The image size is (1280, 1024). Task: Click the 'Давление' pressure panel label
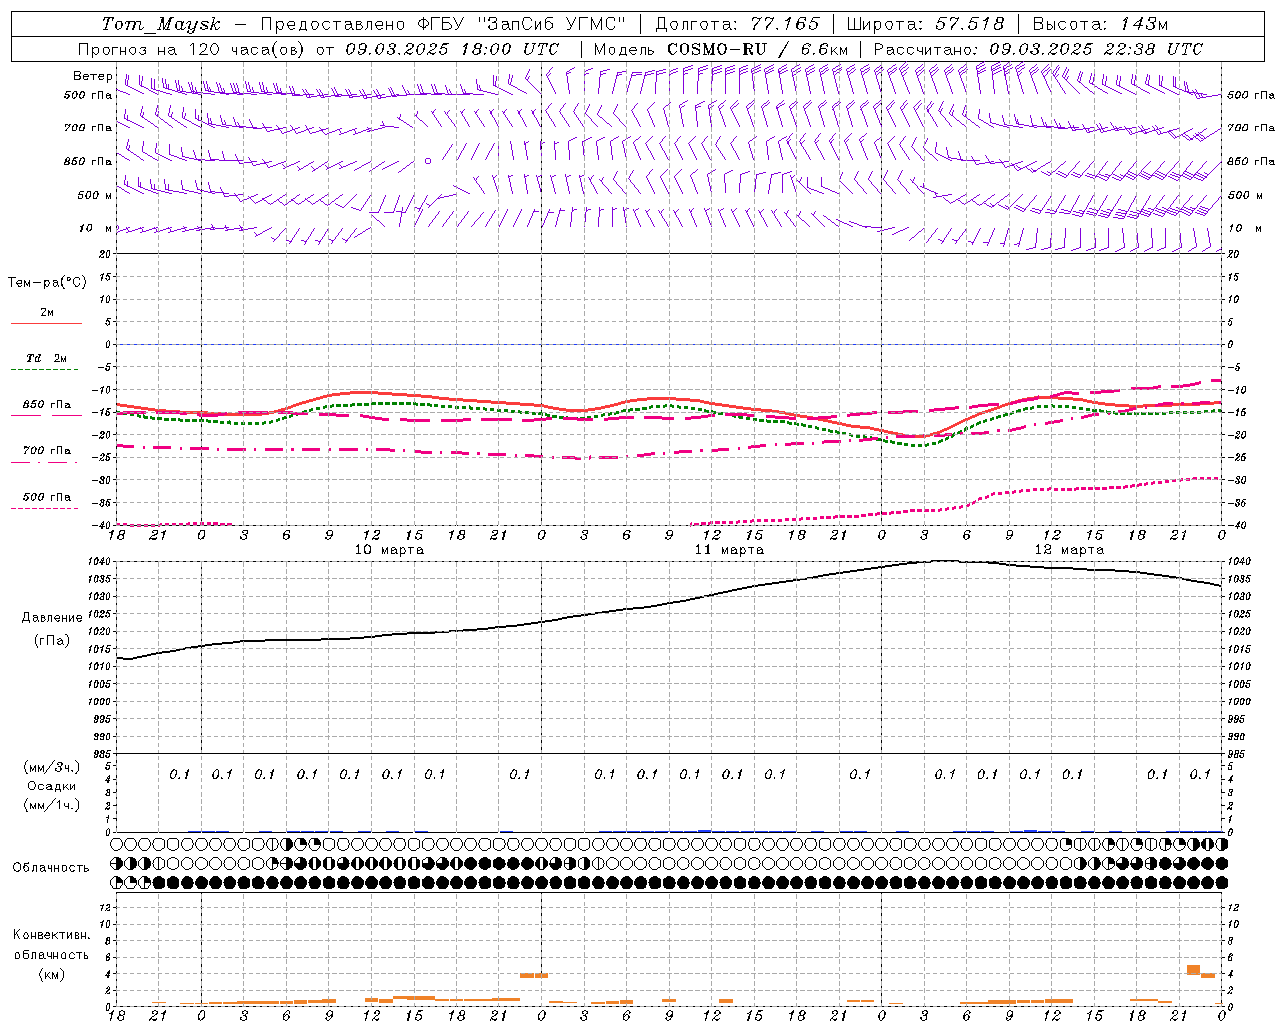point(52,618)
